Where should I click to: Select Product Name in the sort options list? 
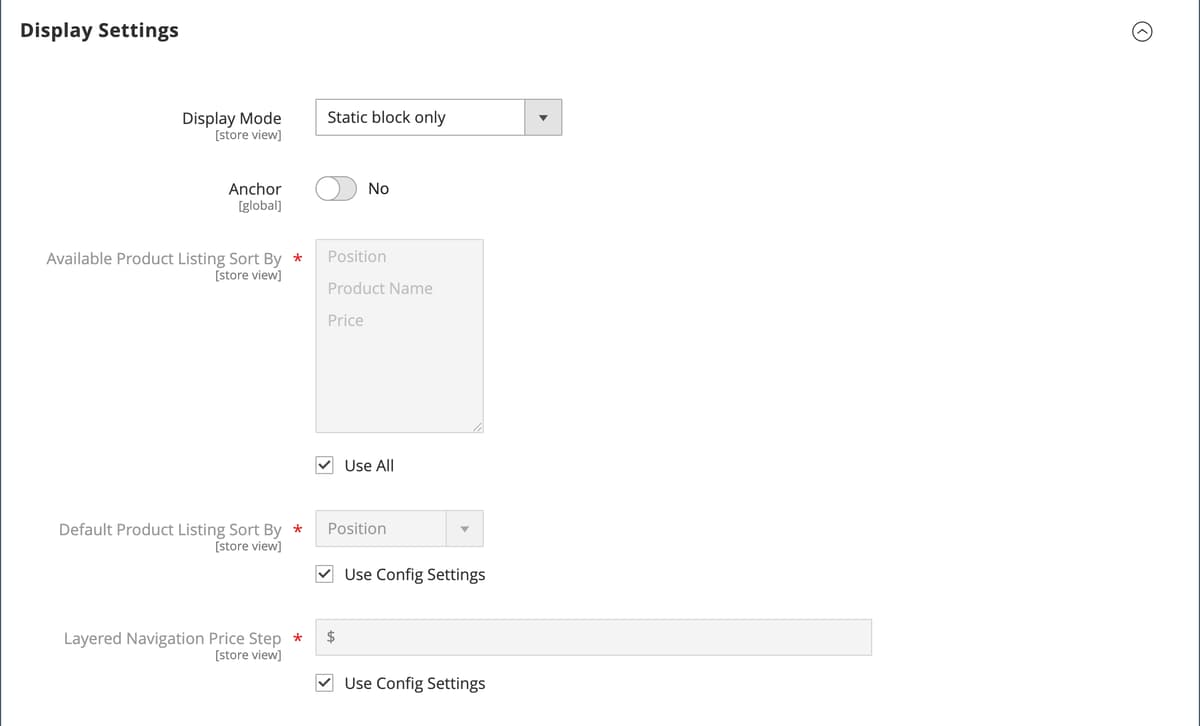tap(380, 288)
